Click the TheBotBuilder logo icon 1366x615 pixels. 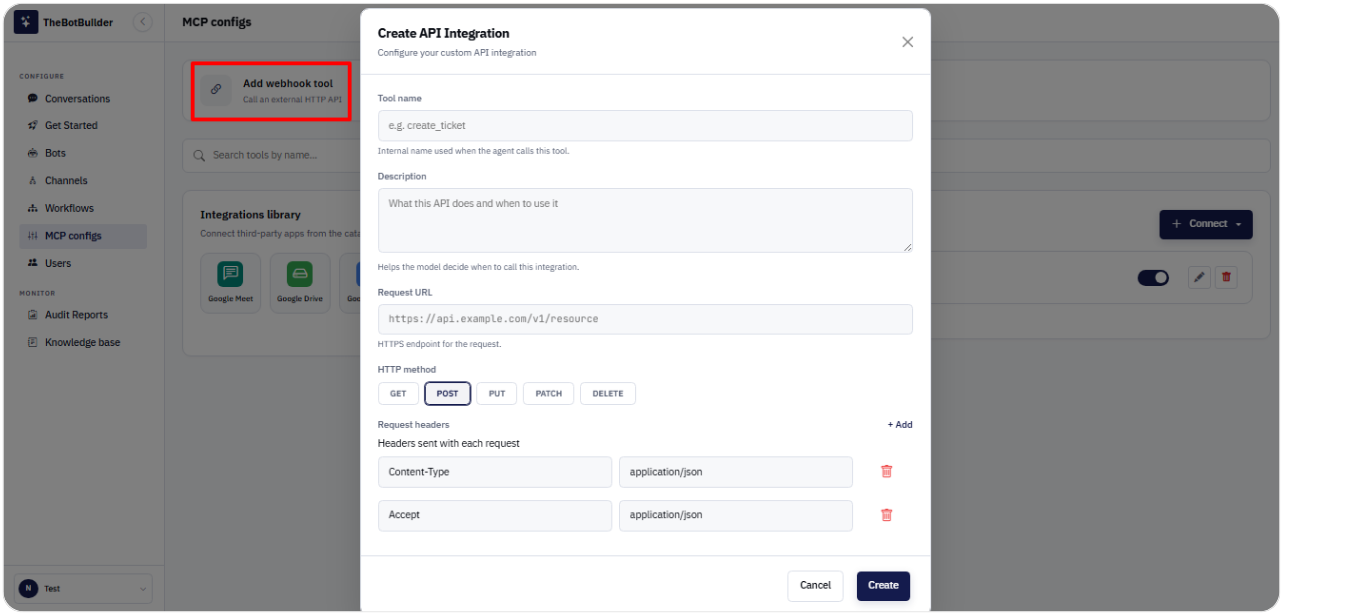(x=26, y=22)
